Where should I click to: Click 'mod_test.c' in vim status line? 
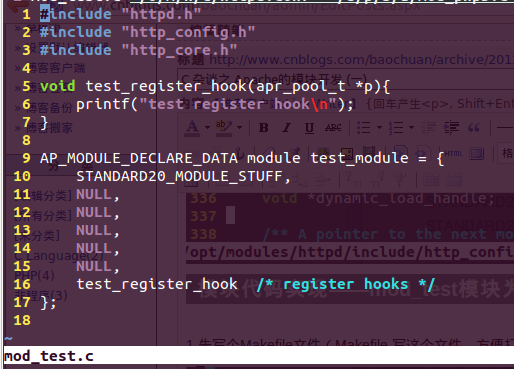(x=49, y=356)
